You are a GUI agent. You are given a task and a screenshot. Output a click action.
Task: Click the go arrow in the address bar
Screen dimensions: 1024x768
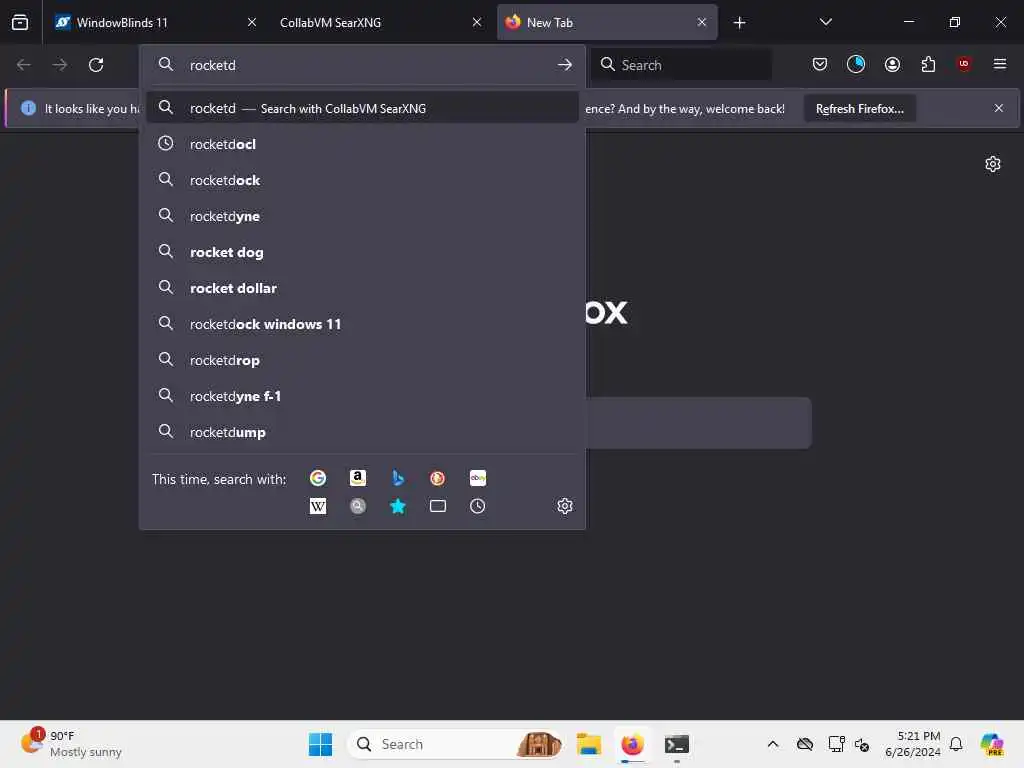[565, 65]
